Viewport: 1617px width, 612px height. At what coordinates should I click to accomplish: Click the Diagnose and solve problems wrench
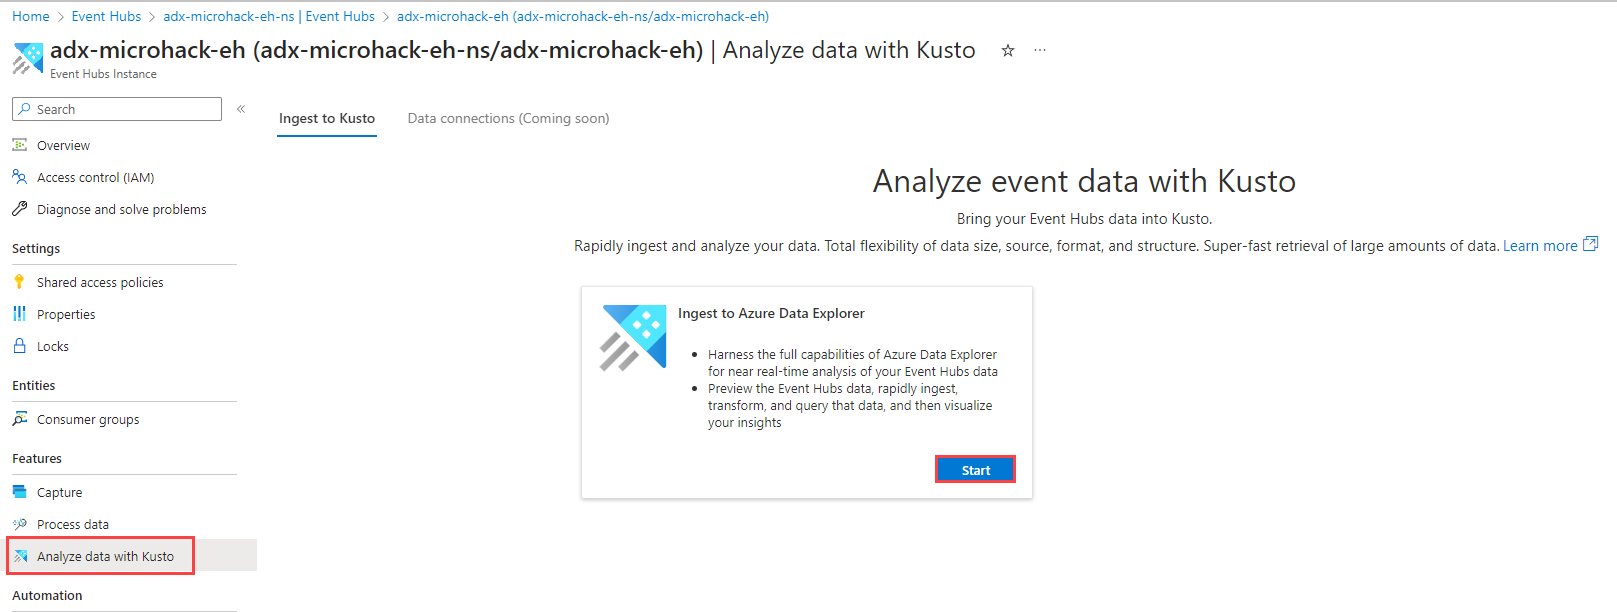click(x=19, y=209)
